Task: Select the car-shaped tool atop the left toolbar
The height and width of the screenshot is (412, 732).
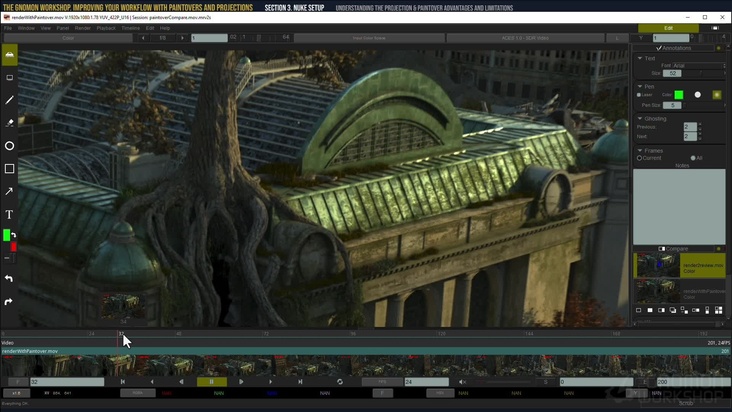Action: (x=9, y=55)
